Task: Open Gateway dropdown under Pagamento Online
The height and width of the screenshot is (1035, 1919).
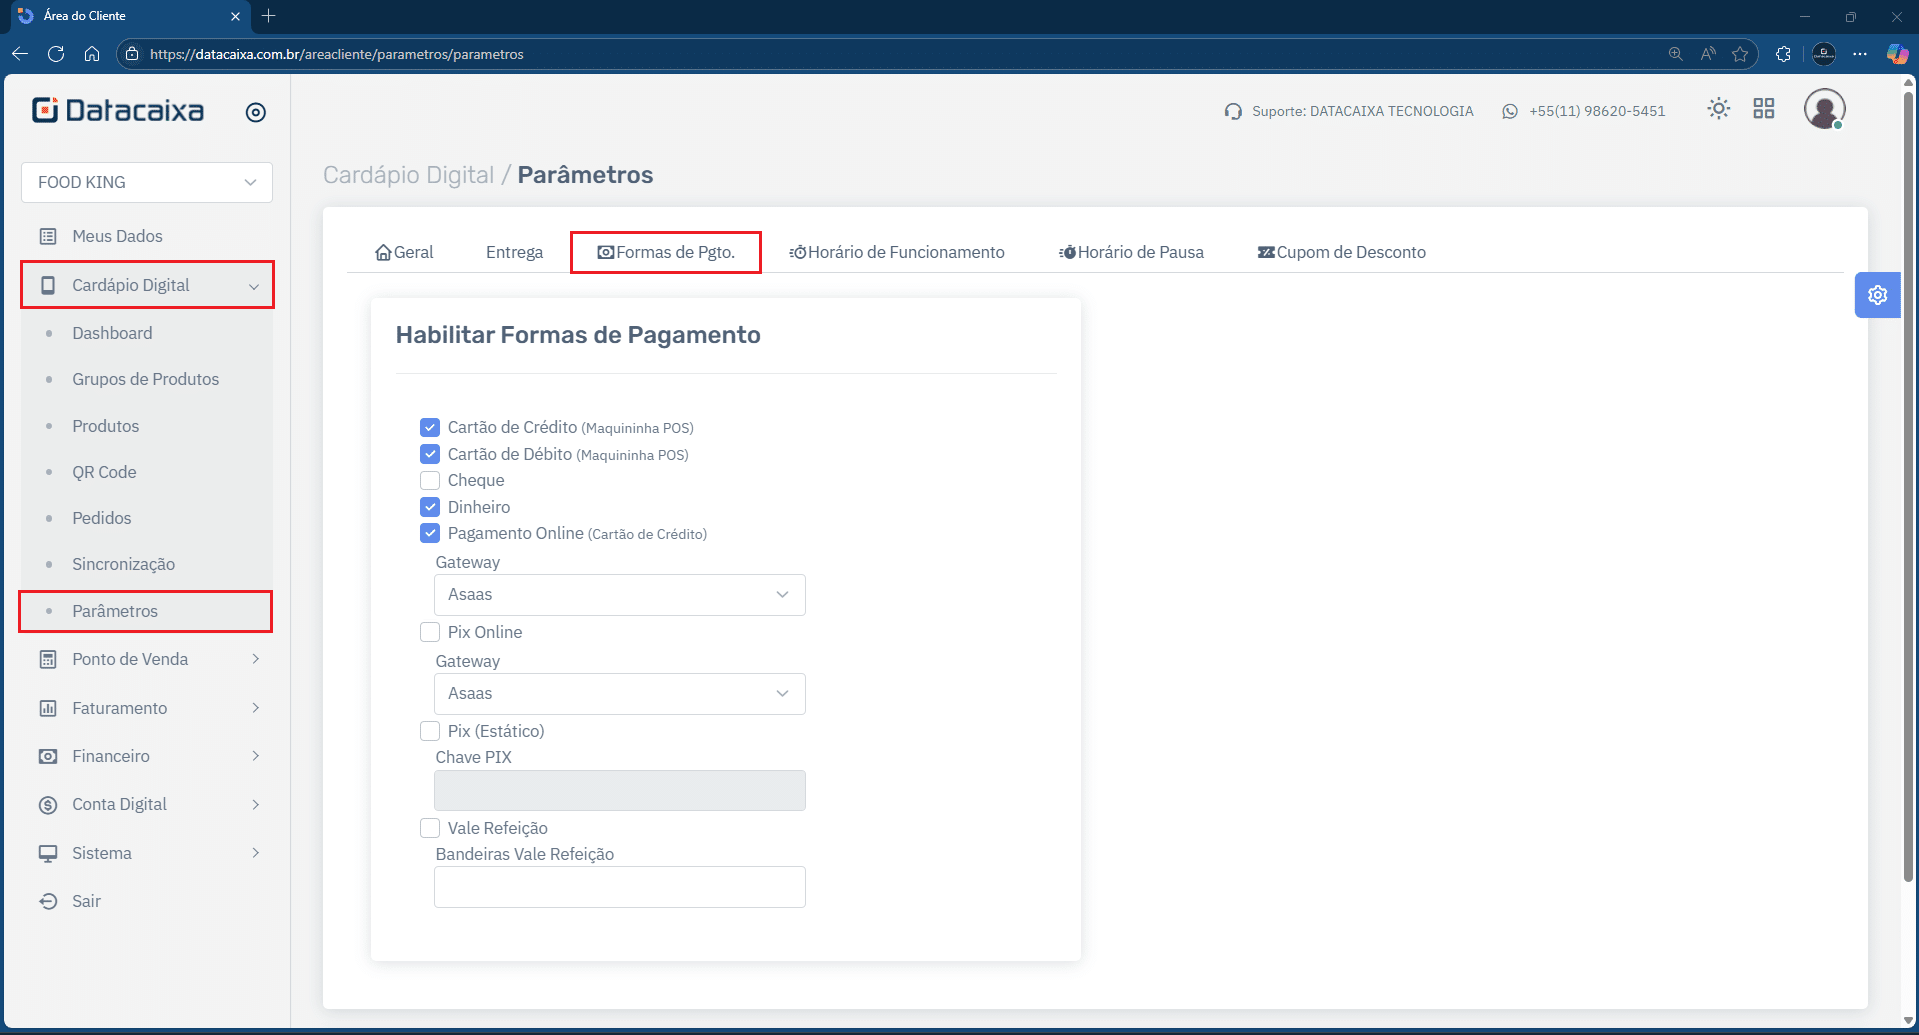Action: (x=619, y=595)
